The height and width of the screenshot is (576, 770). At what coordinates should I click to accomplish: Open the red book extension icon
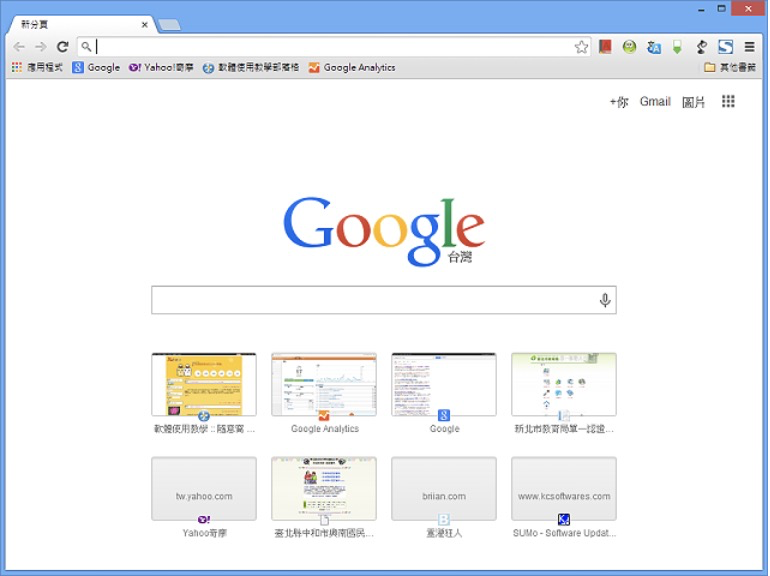pos(605,47)
